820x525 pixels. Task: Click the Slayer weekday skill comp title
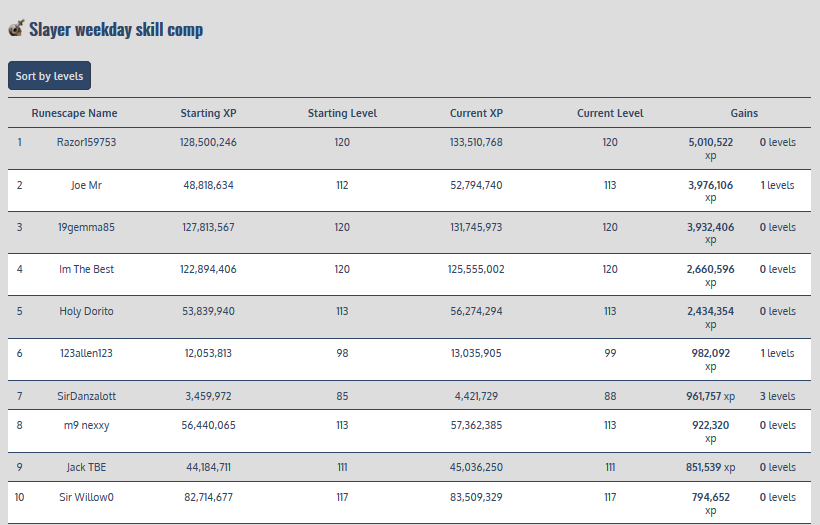tap(116, 29)
